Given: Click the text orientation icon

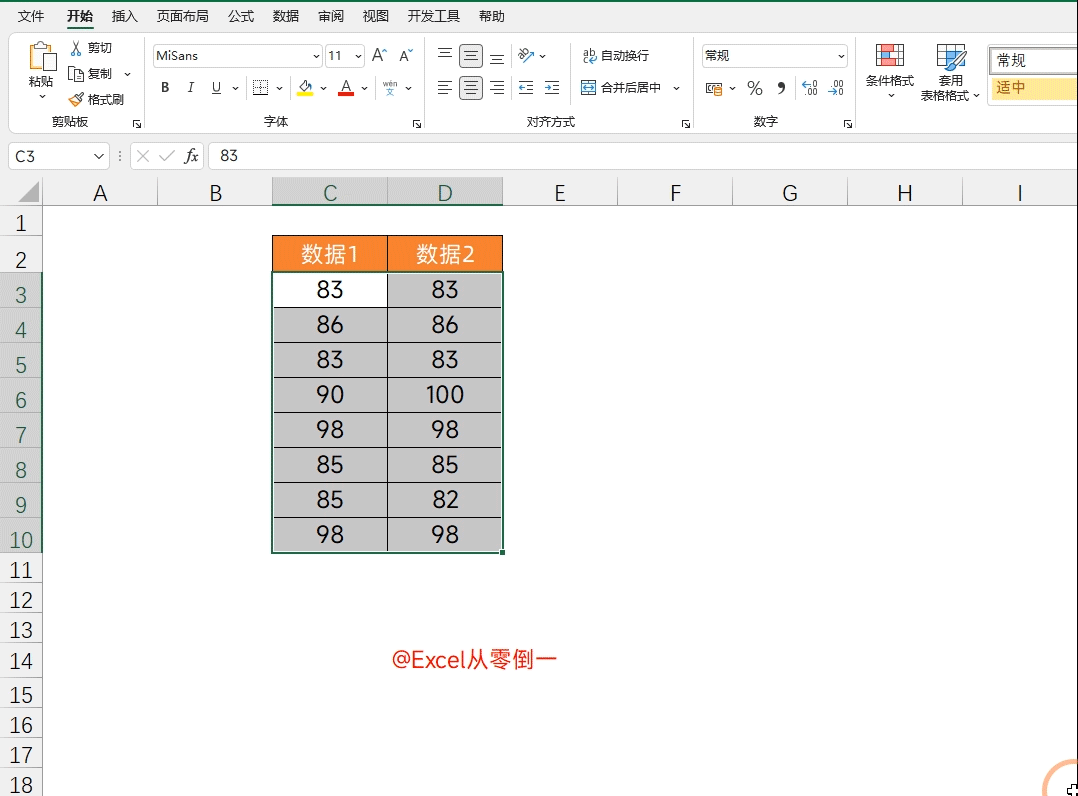Looking at the screenshot, I should pyautogui.click(x=526, y=56).
